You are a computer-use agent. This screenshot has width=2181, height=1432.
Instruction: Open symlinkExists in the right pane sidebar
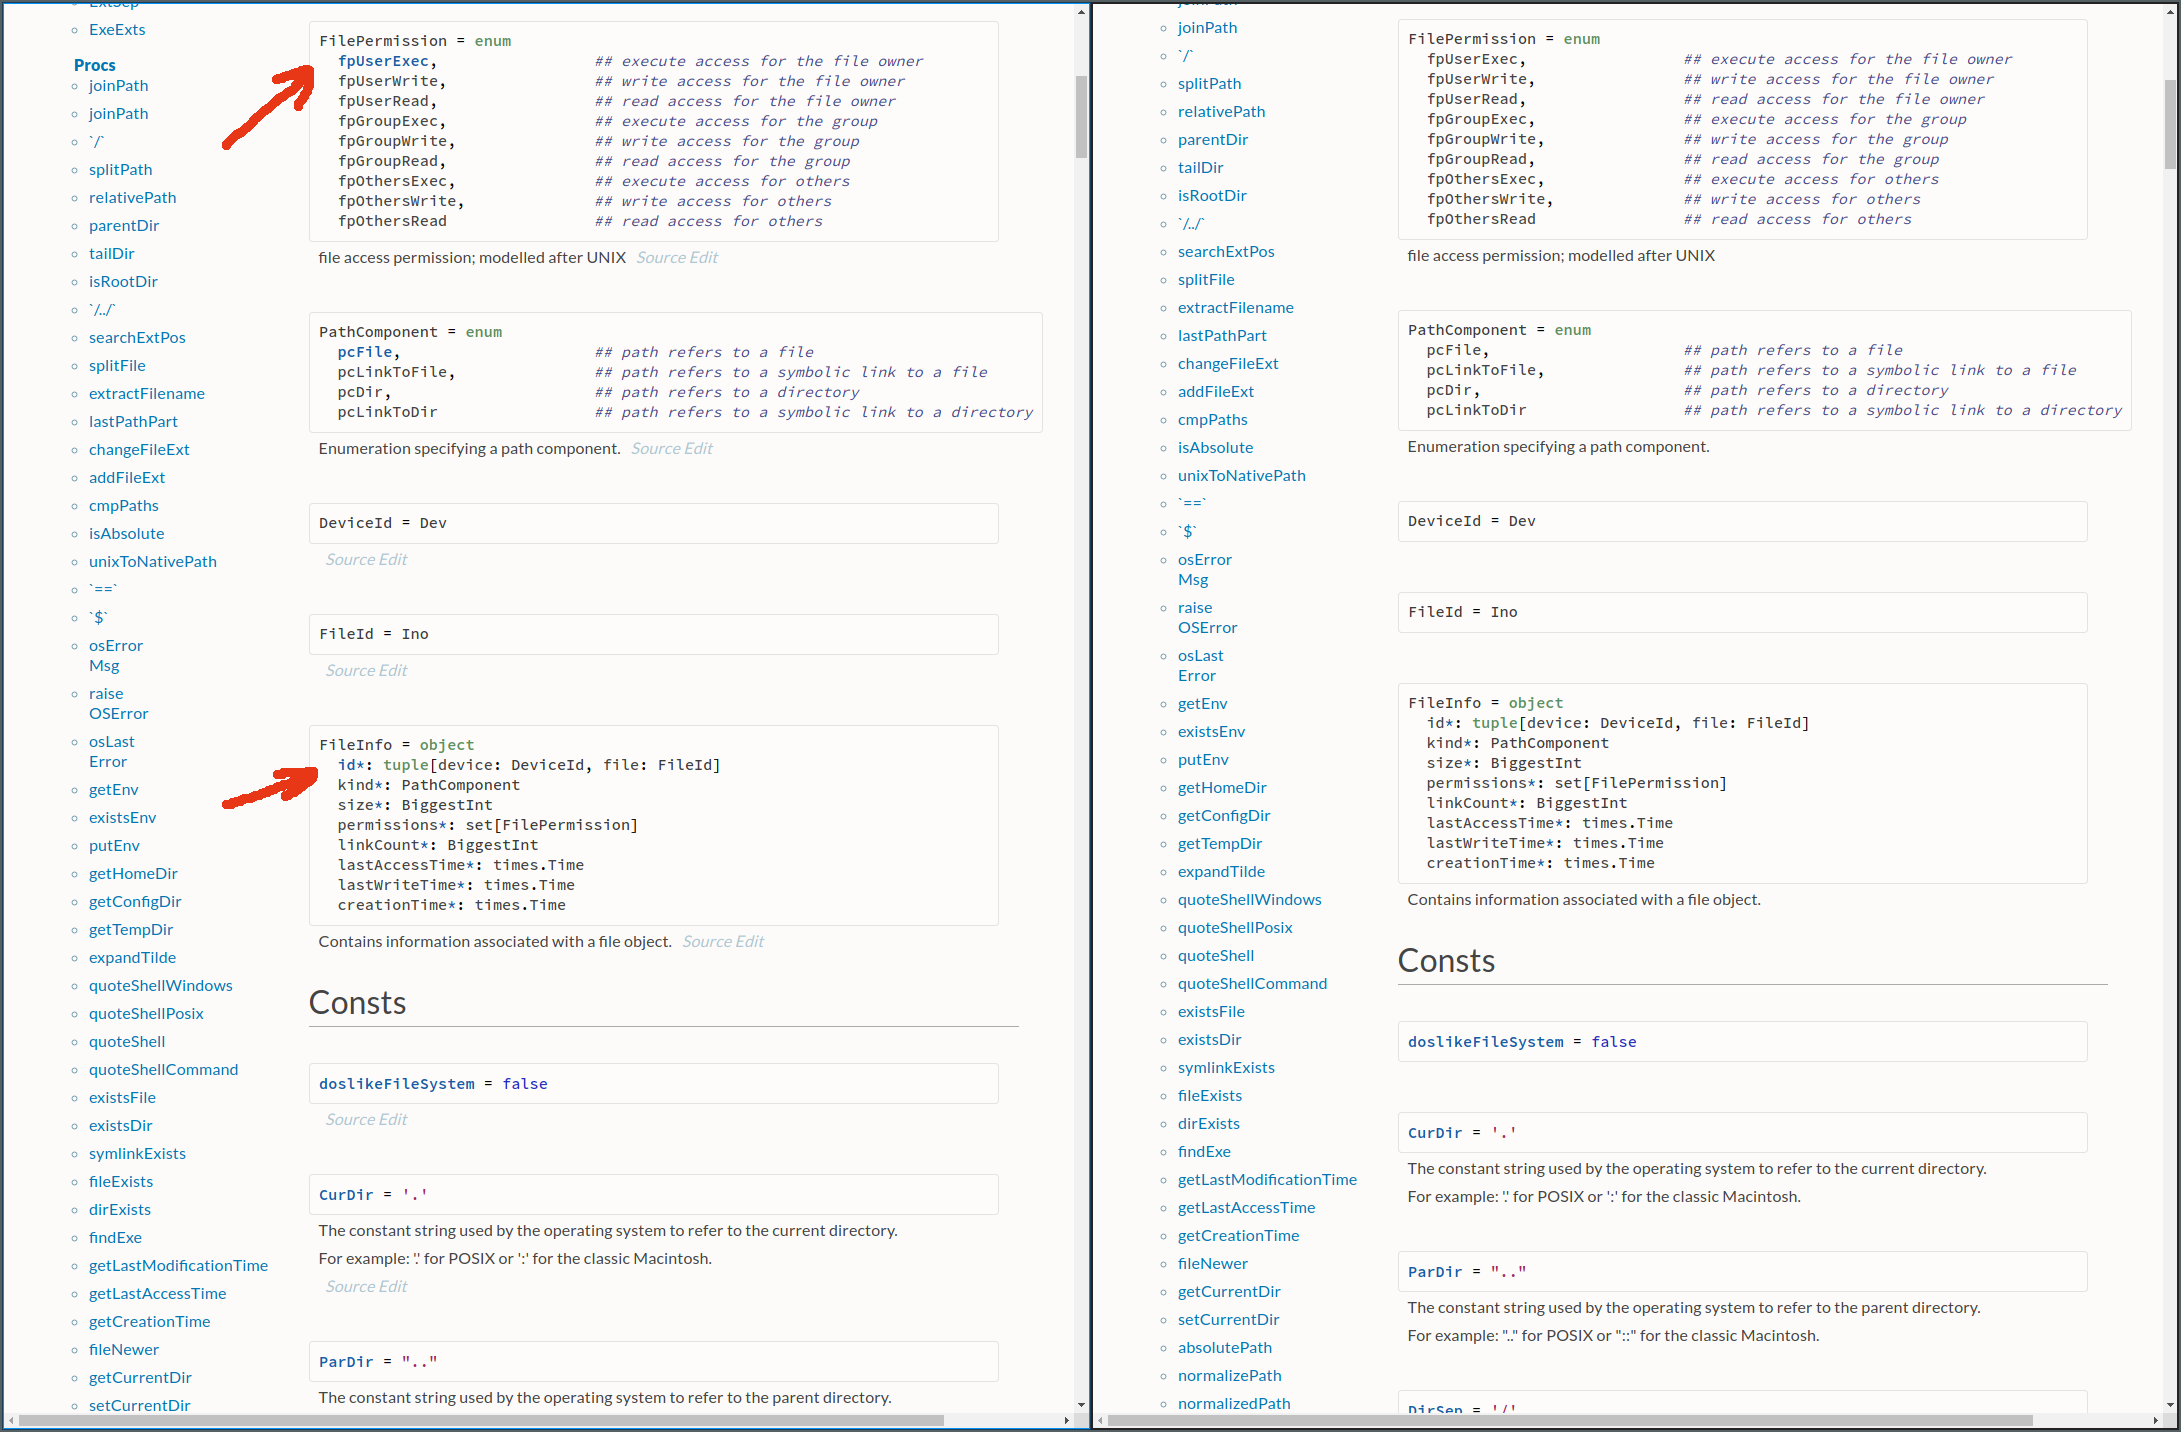tap(1226, 1068)
